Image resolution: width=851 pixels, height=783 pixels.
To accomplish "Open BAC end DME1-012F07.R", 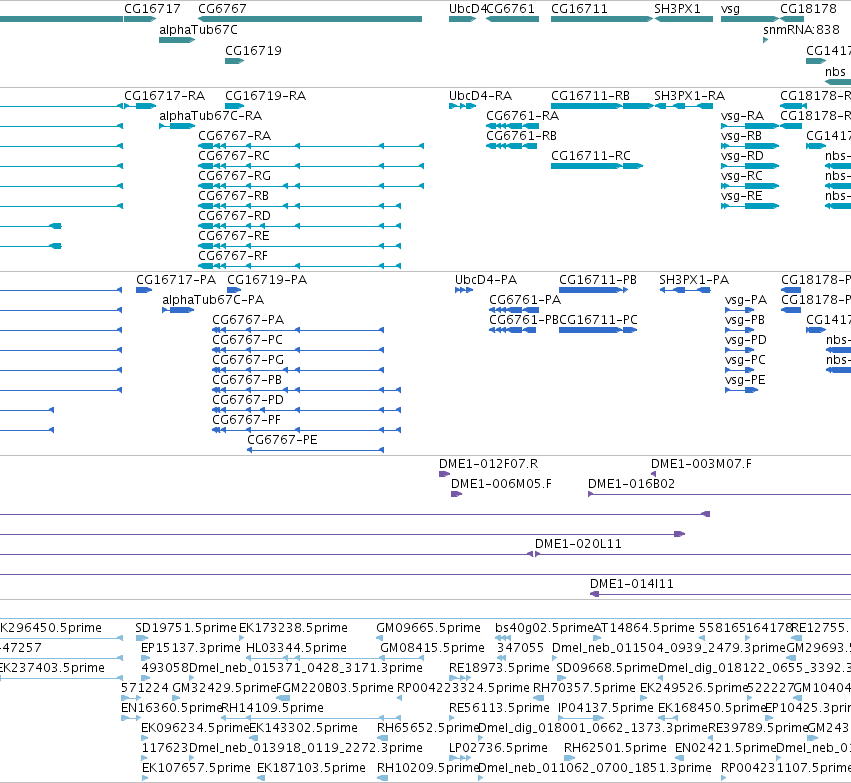I will pyautogui.click(x=488, y=464).
